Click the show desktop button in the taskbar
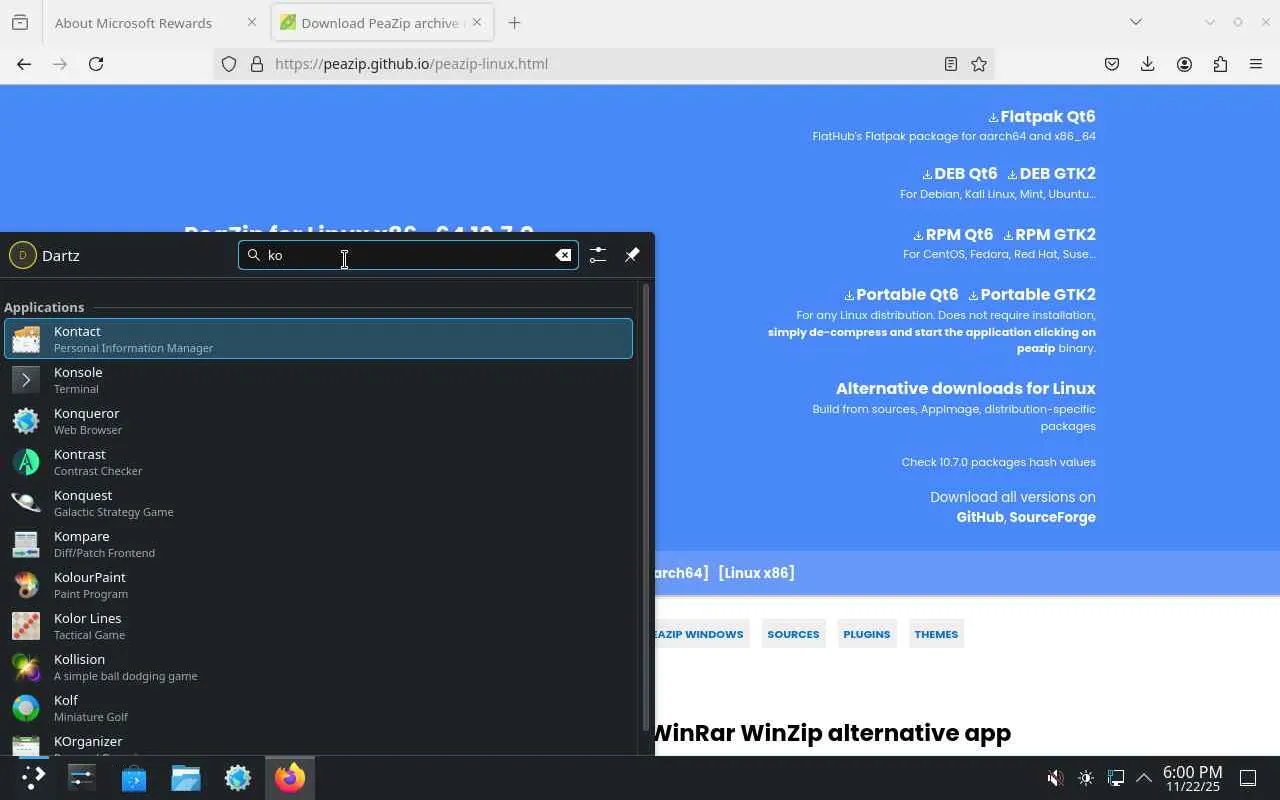Viewport: 1280px width, 800px height. point(1248,778)
